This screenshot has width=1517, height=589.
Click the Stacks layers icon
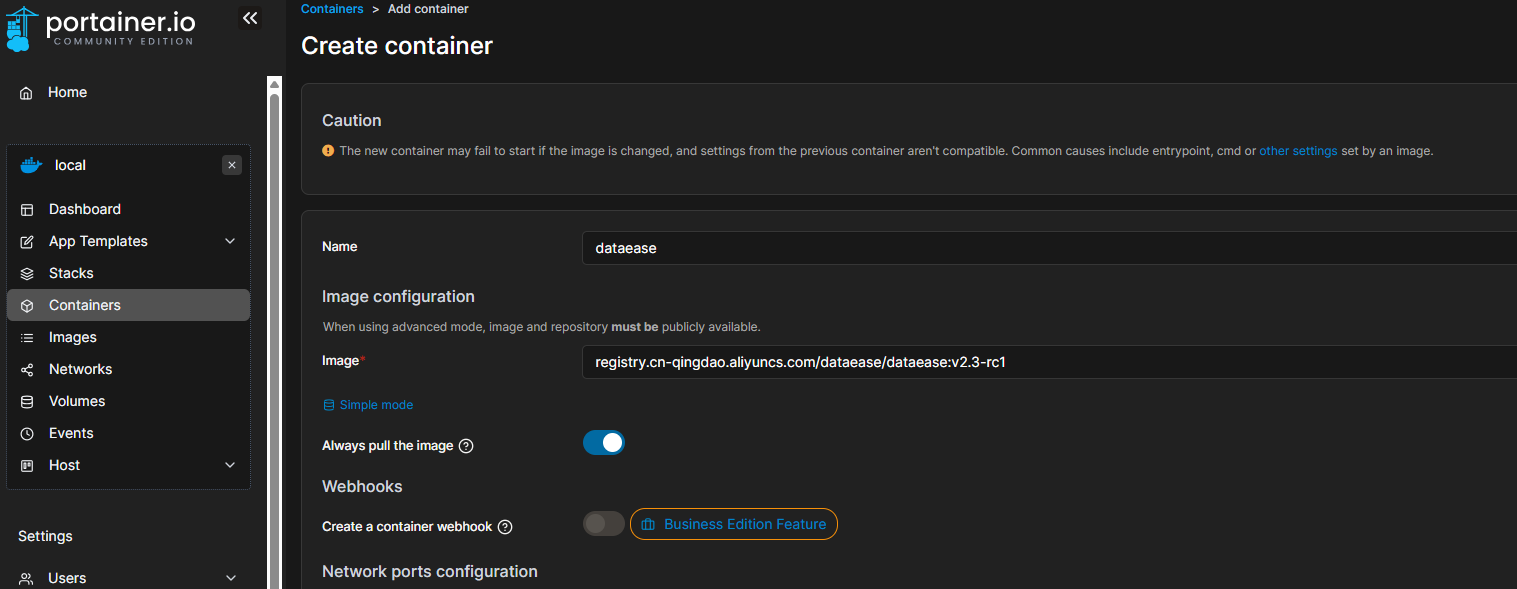tap(27, 274)
